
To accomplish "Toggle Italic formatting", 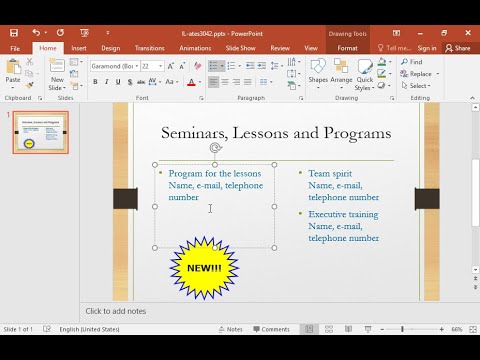I will [107, 82].
